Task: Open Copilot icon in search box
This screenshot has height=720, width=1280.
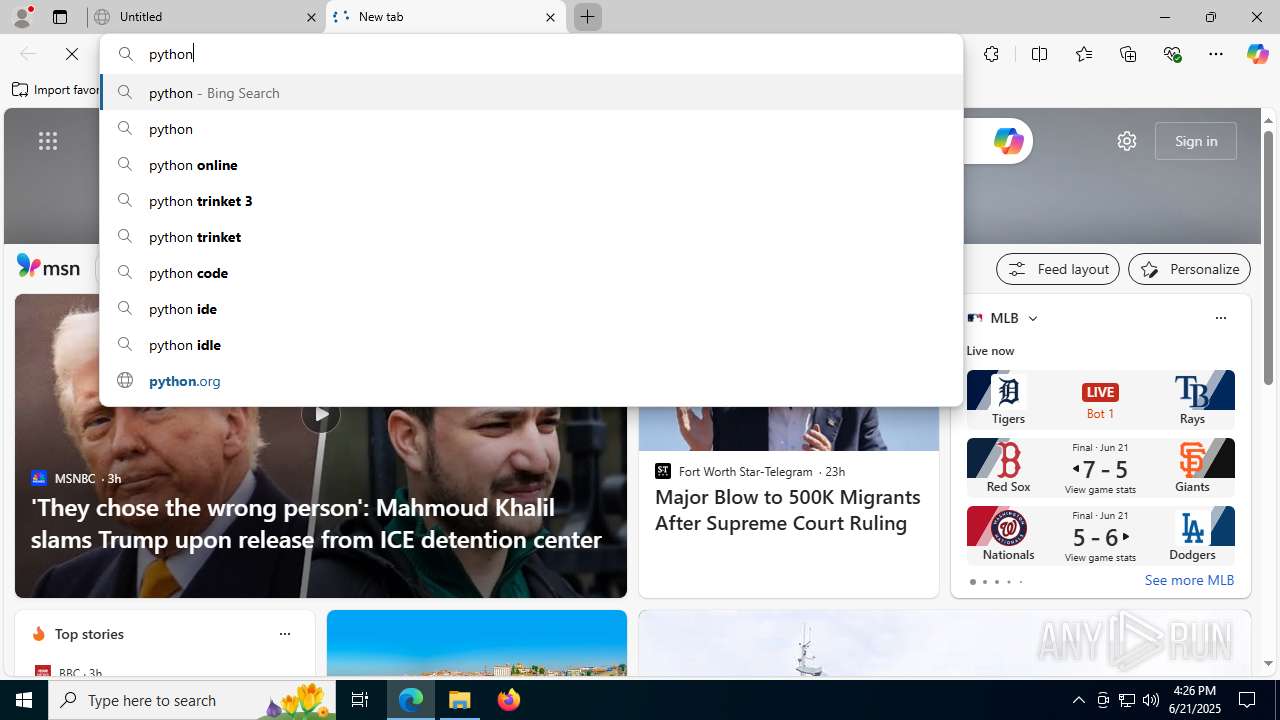Action: [1008, 141]
